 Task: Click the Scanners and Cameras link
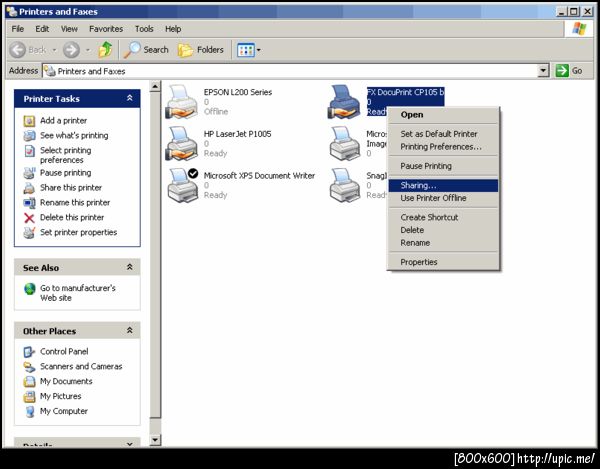click(81, 366)
